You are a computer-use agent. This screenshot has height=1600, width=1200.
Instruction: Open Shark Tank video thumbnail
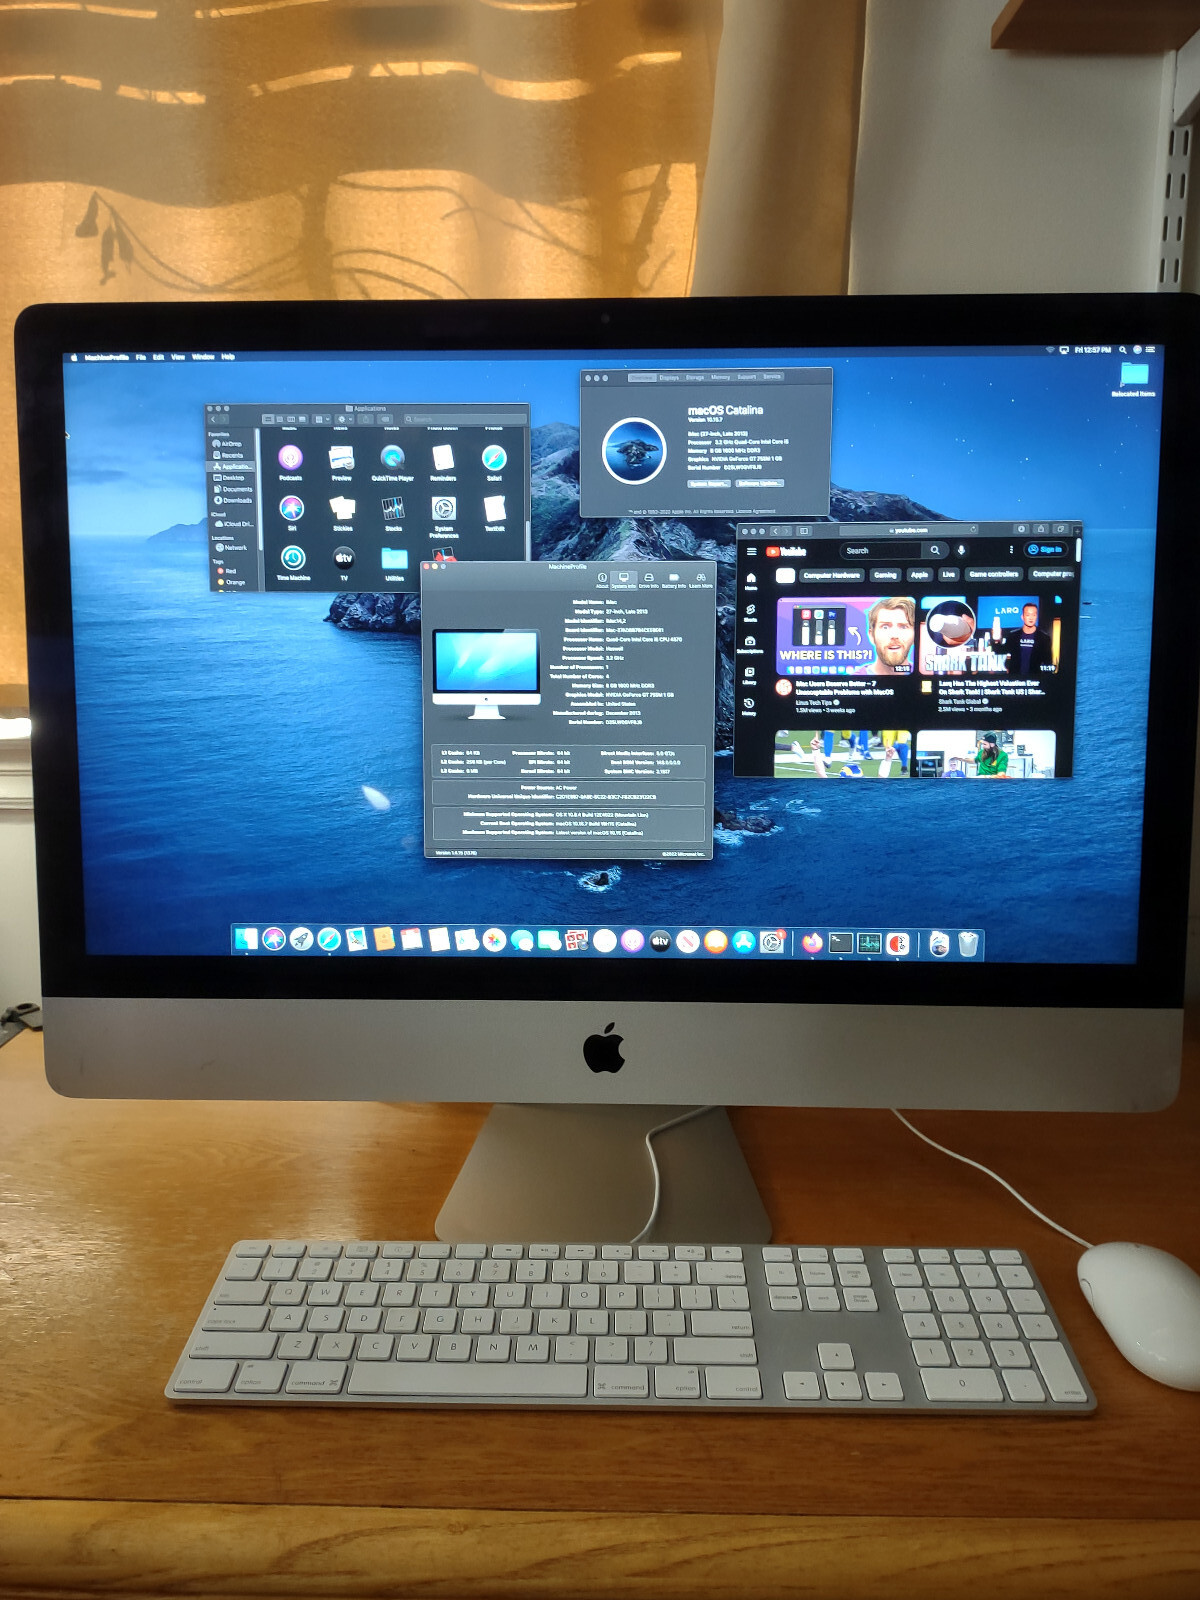989,635
